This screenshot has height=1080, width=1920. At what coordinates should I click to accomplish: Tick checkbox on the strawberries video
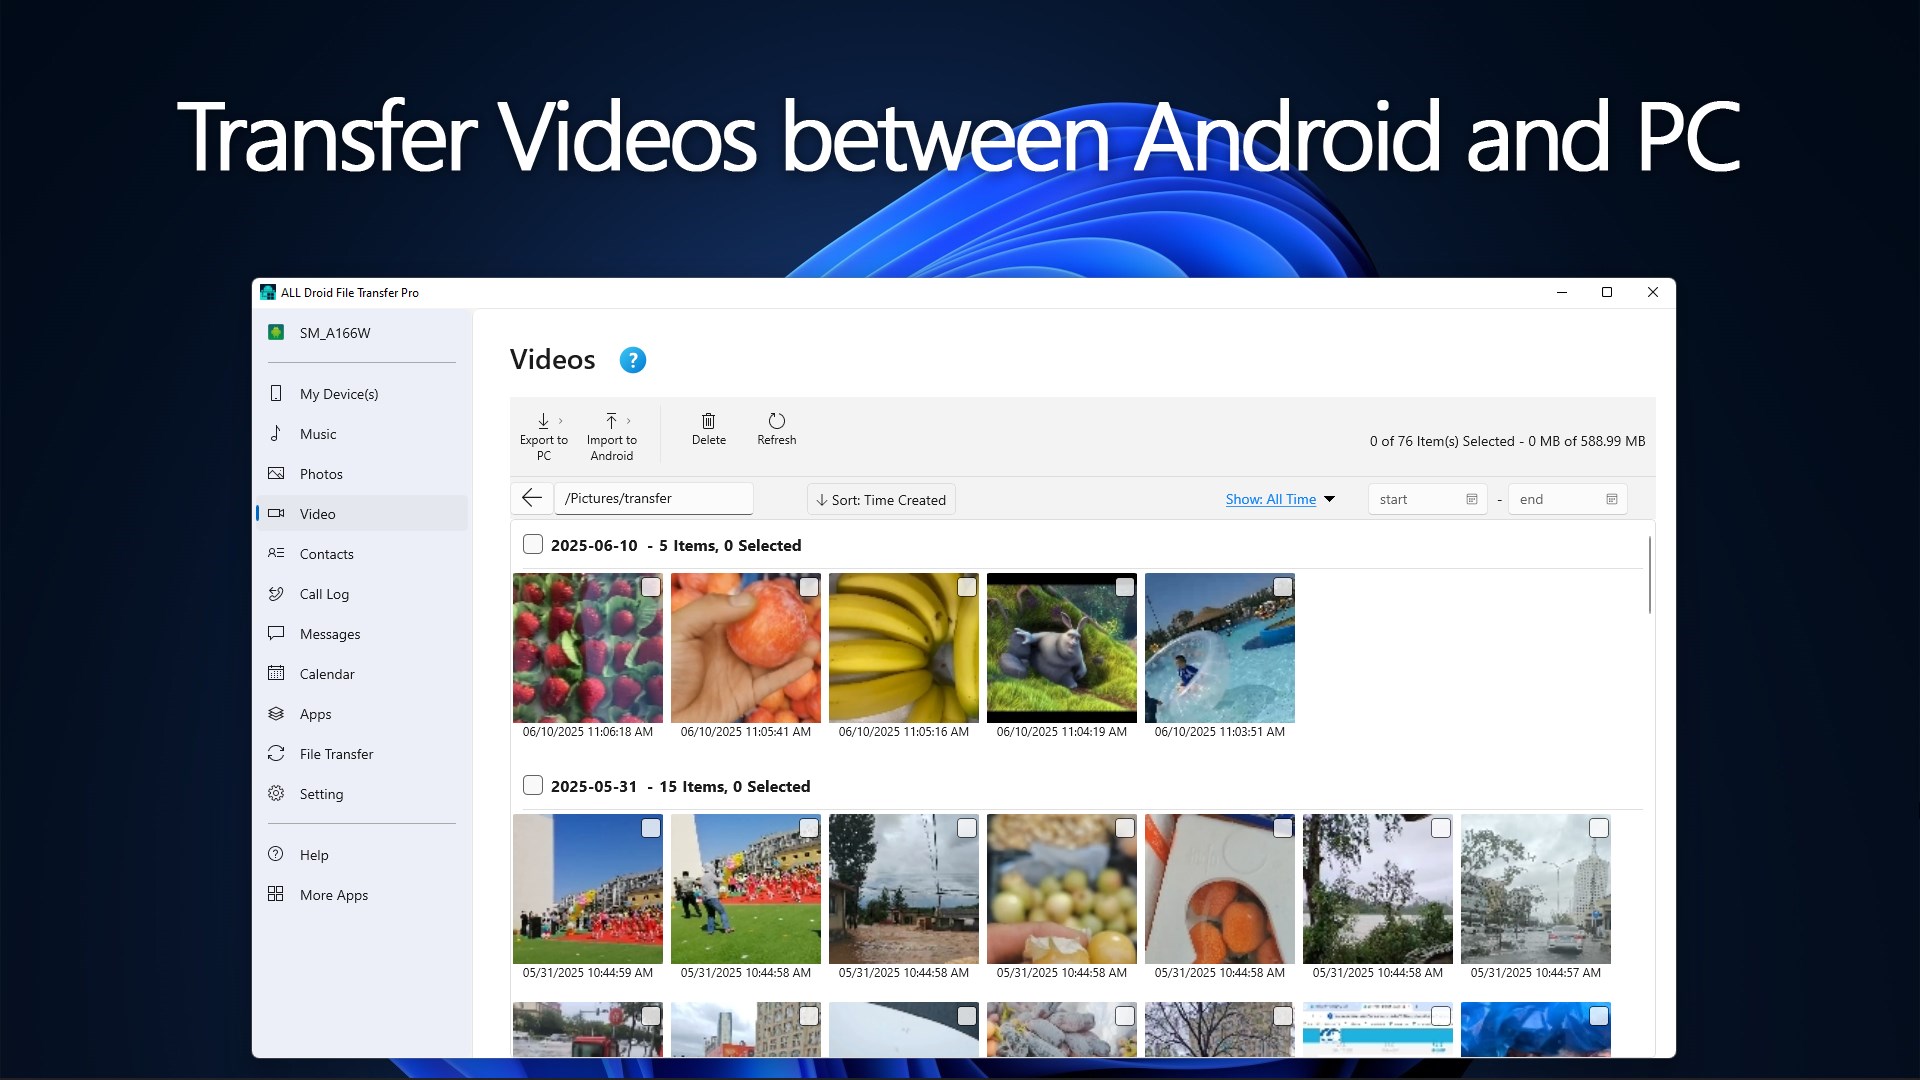coord(651,587)
